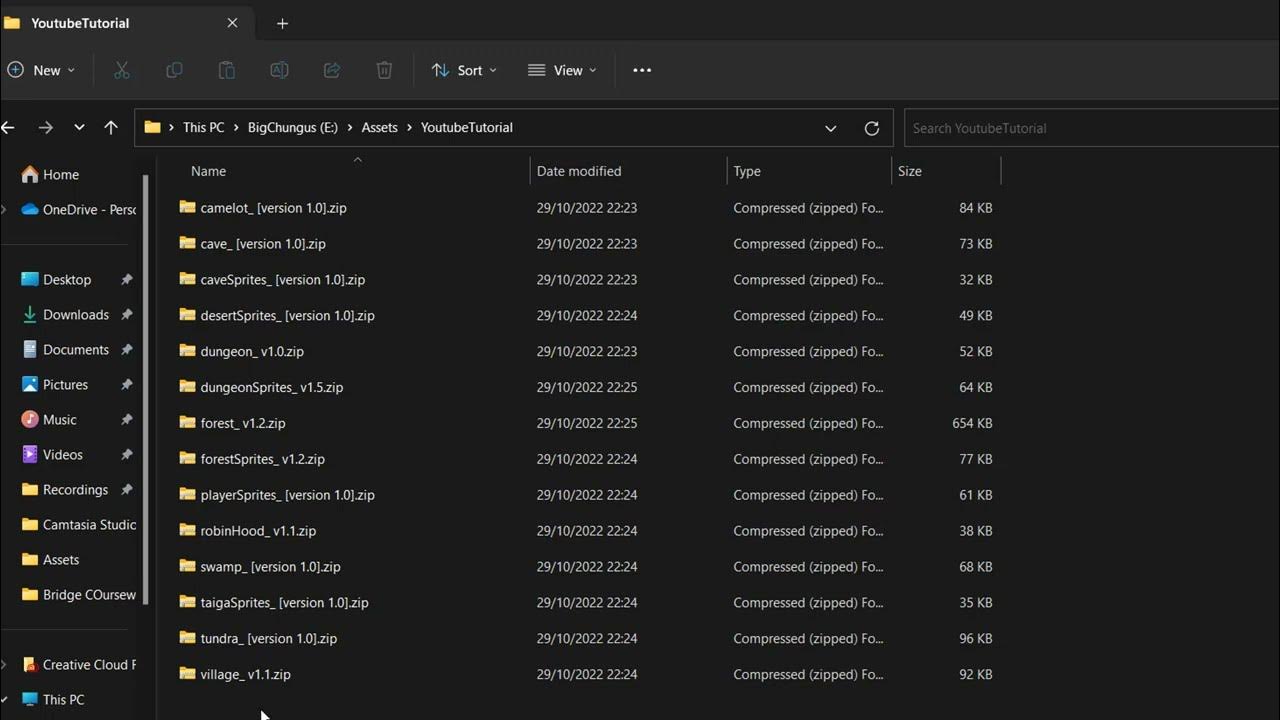
Task: Open Downloads in the sidebar
Action: [75, 315]
